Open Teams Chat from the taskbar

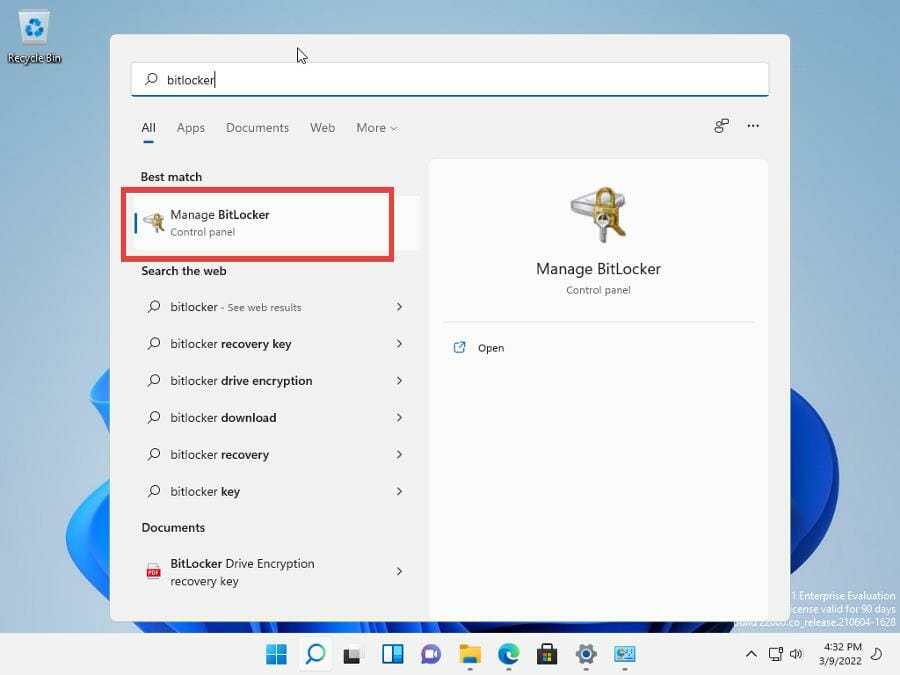click(431, 654)
